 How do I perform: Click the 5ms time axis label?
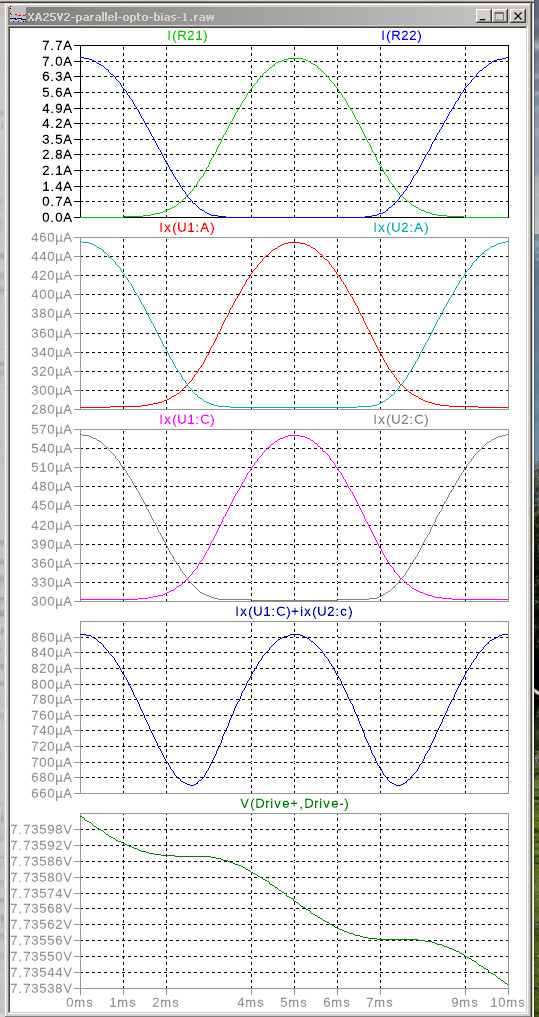tap(294, 1003)
